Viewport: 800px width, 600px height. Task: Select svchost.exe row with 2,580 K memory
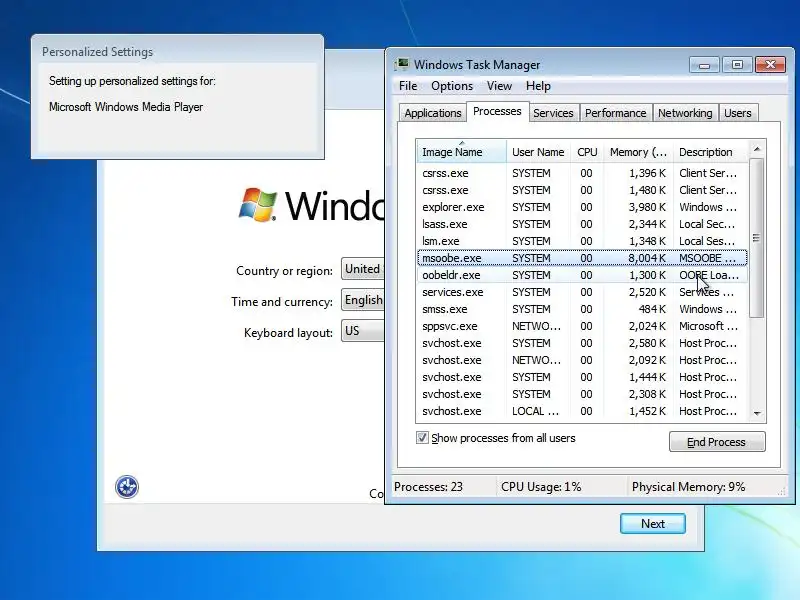tap(582, 343)
